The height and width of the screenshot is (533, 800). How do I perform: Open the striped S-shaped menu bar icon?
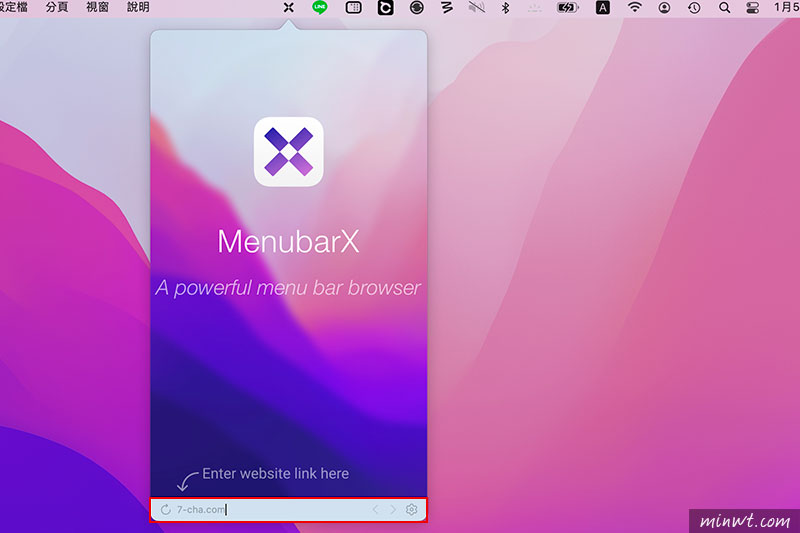(447, 7)
